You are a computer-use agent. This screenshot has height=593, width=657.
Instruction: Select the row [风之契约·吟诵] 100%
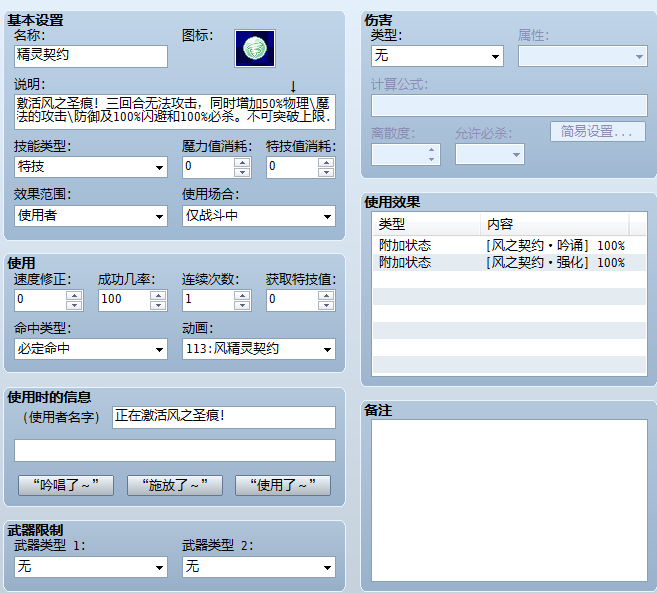coord(509,245)
